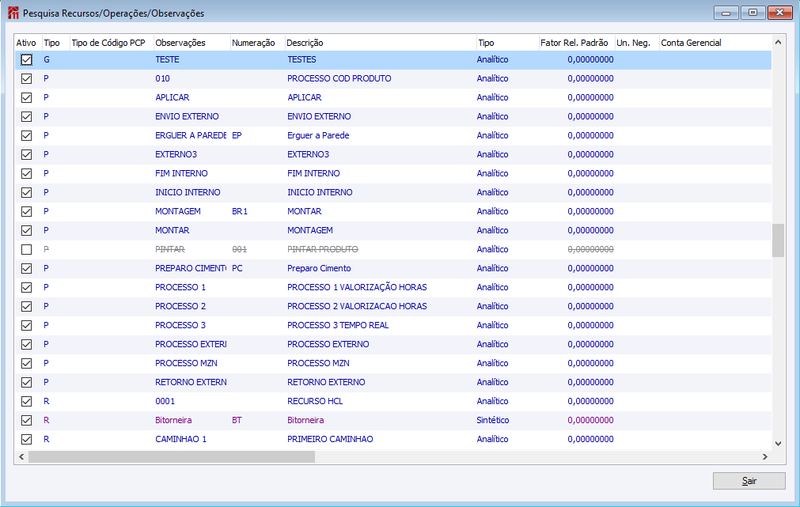Toggle Ativo checkbox for MONTAGEM row
Image resolution: width=800 pixels, height=507 pixels.
coord(27,211)
